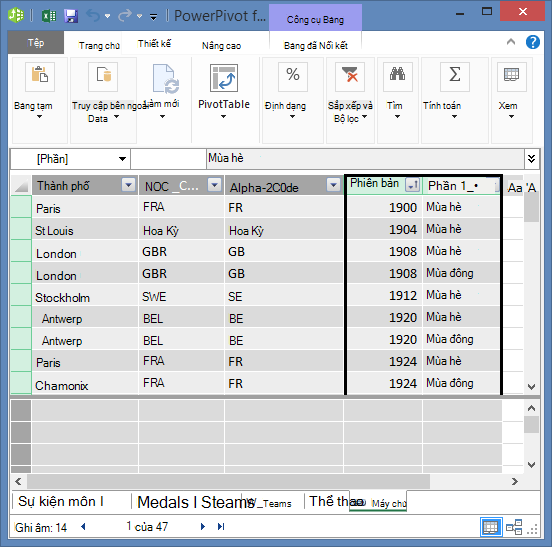Collapse the ribbon with the caret icon
This screenshot has width=552, height=547.
click(511, 42)
